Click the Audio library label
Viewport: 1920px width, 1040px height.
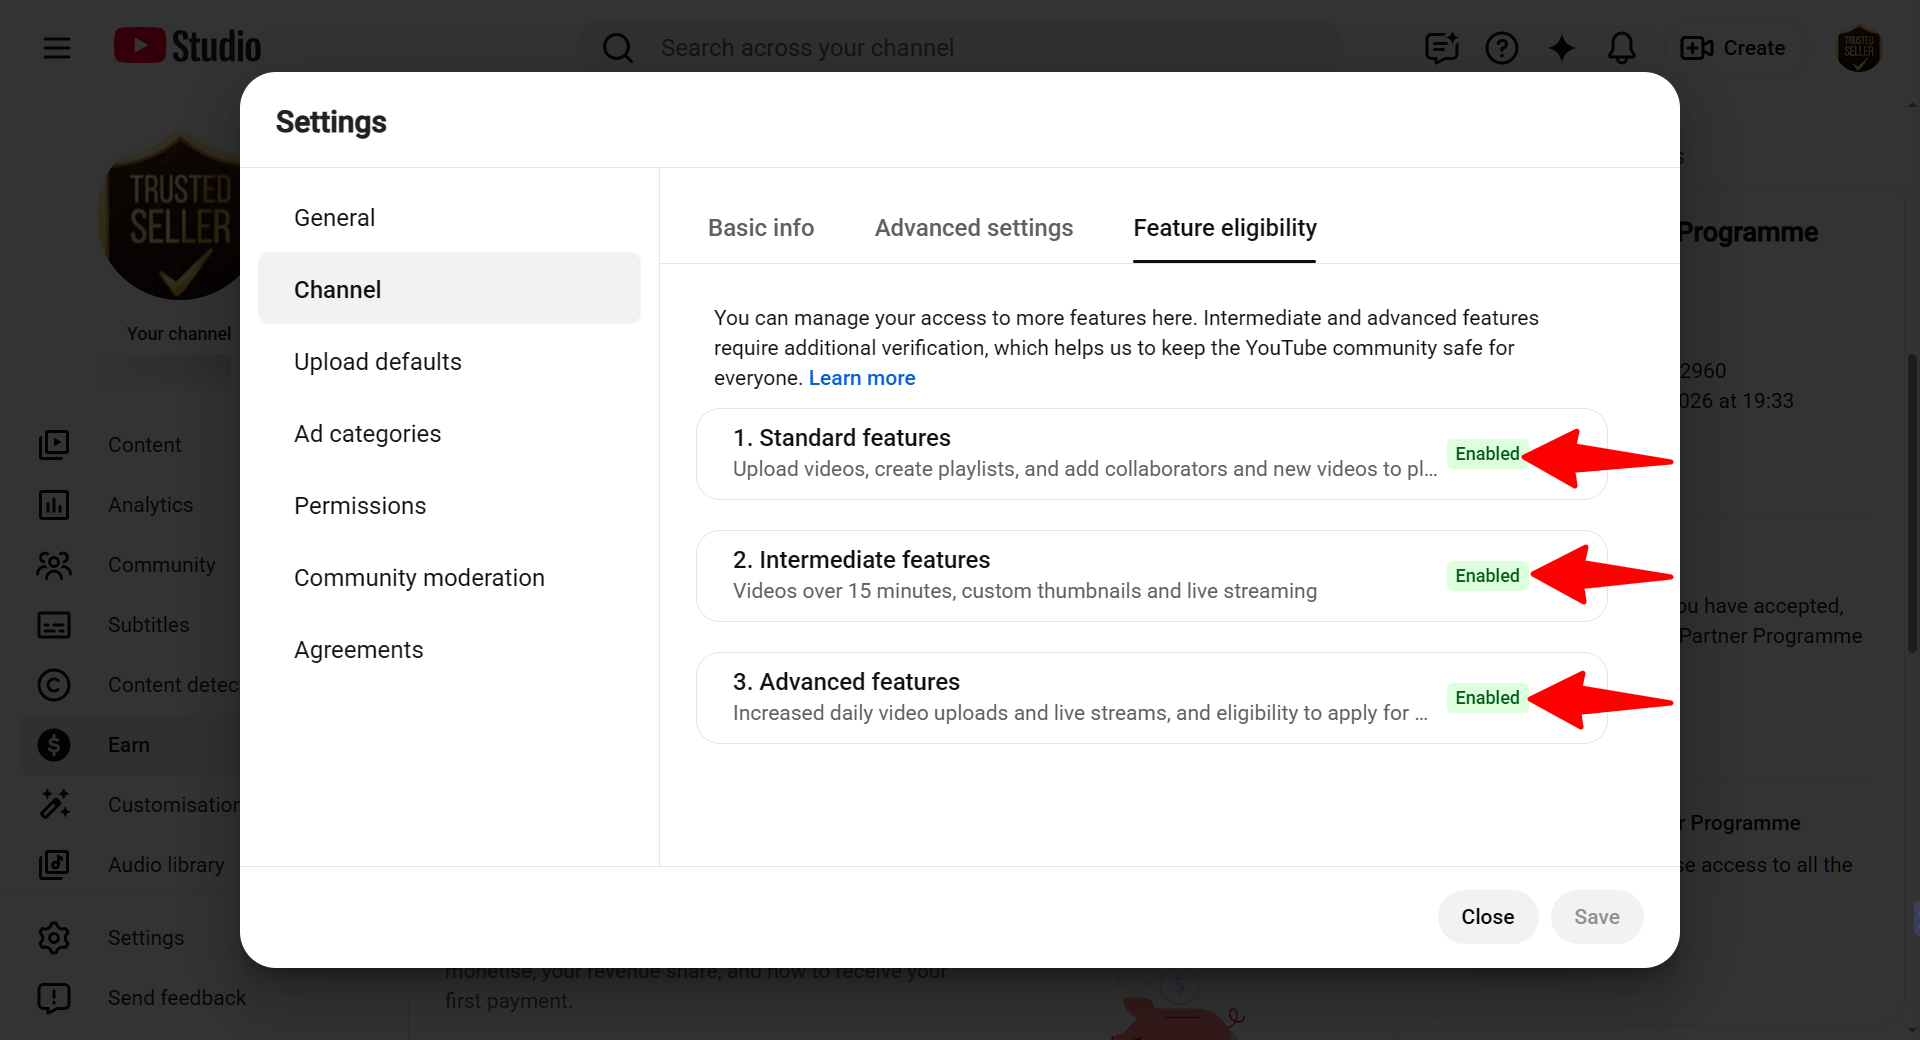166,865
